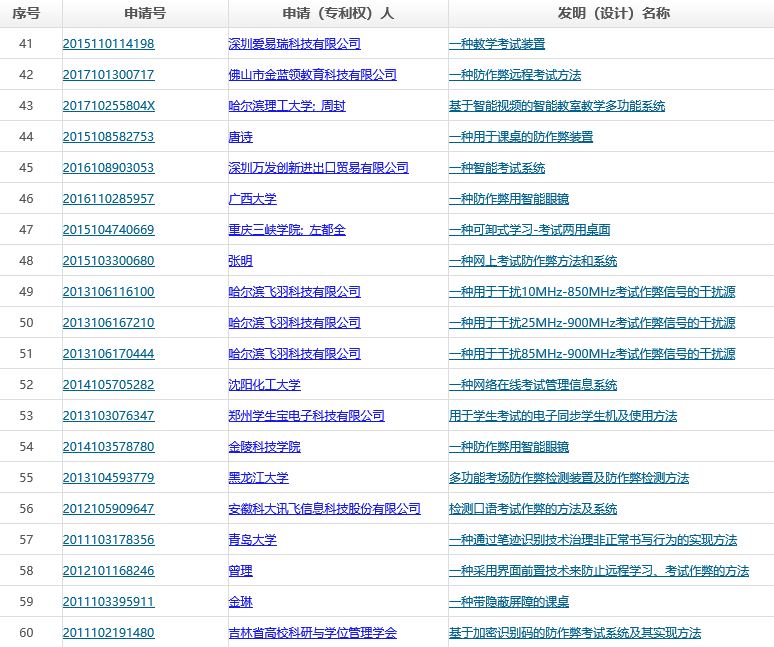This screenshot has width=774, height=647.
Task: Open application number 2012105909647
Action: pos(109,509)
